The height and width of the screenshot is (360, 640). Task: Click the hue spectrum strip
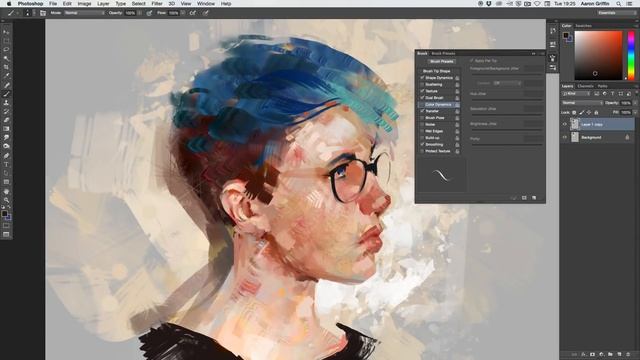coord(631,55)
